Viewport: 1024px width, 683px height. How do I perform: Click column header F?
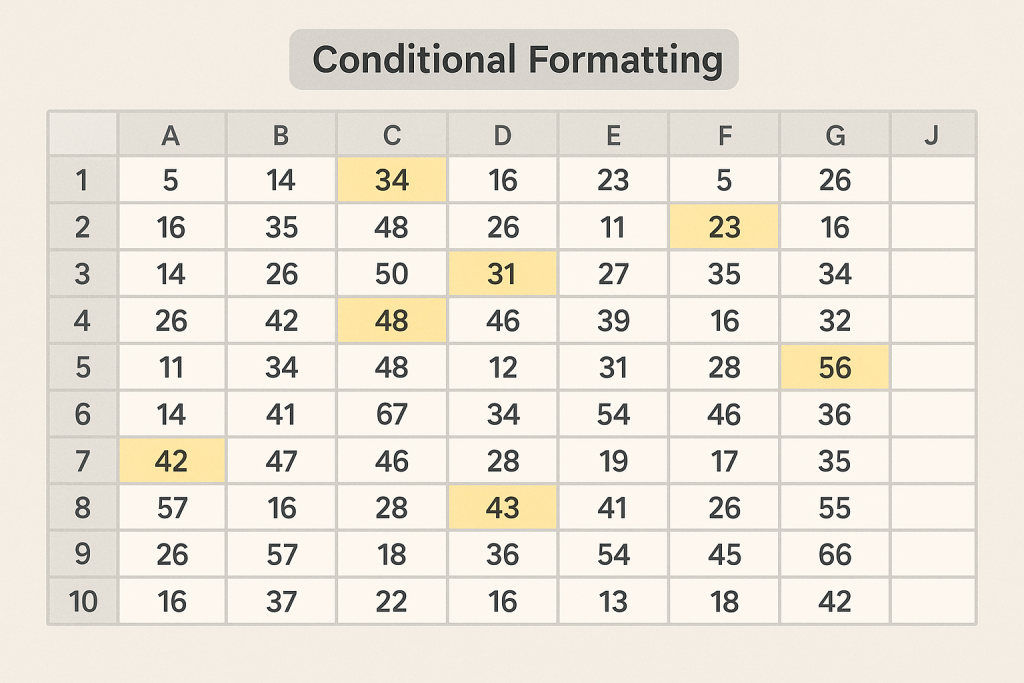pos(724,135)
